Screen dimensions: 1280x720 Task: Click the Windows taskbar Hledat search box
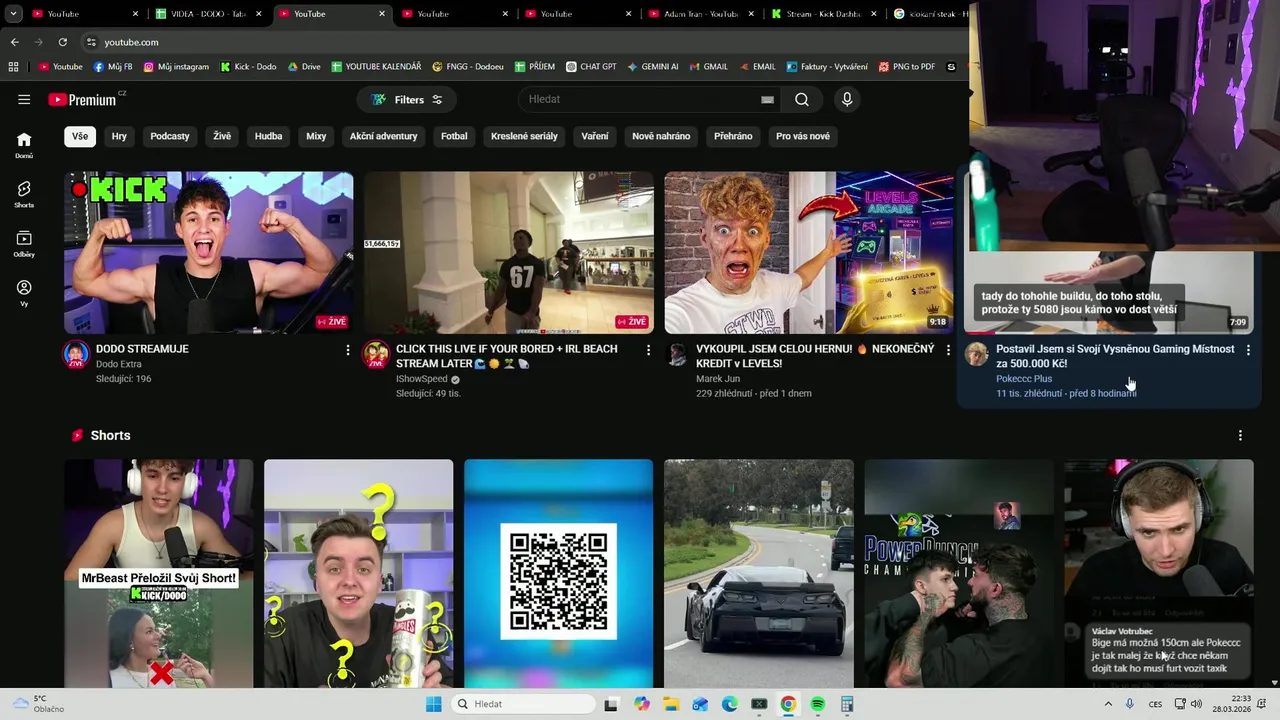(522, 704)
